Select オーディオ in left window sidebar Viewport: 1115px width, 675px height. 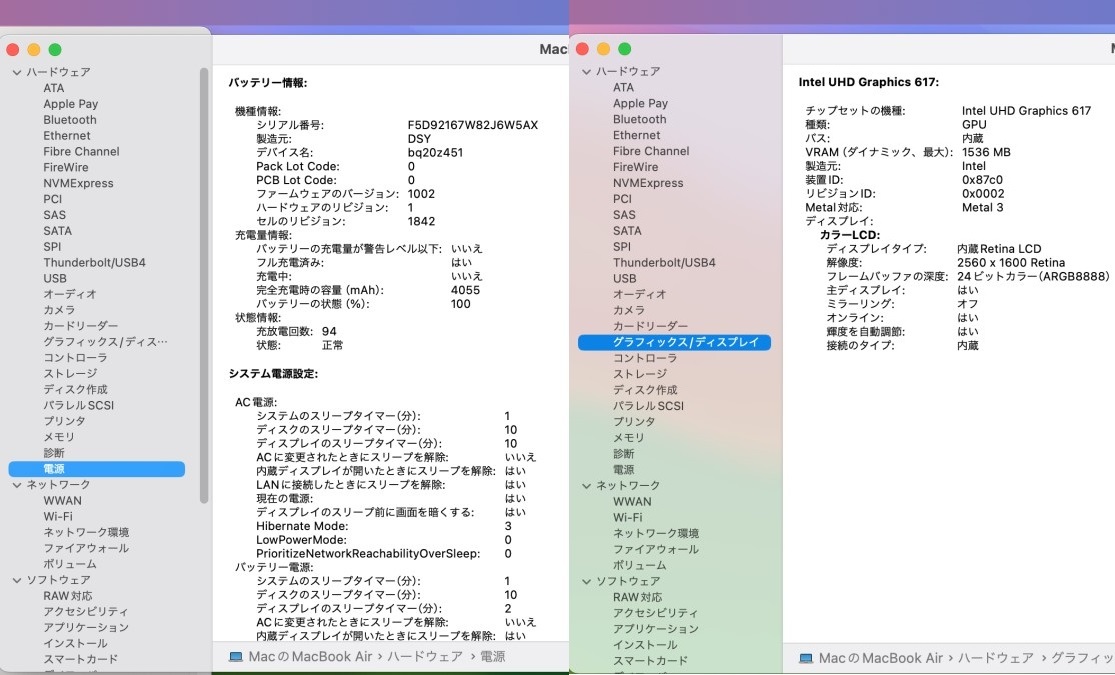(x=70, y=294)
